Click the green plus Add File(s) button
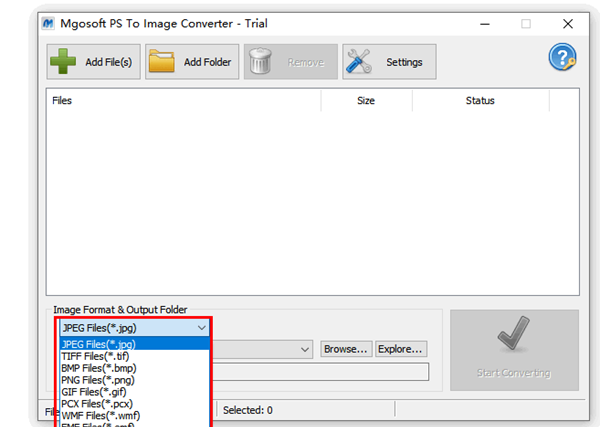 click(x=93, y=62)
